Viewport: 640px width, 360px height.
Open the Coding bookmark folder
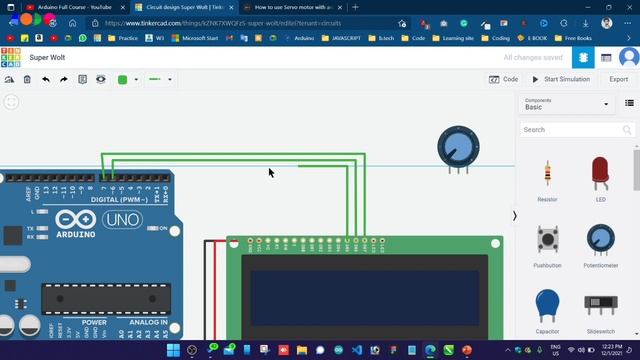[496, 38]
